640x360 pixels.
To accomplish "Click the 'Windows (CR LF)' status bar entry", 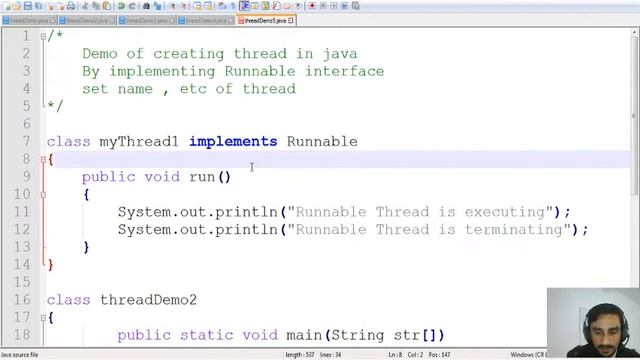I will pyautogui.click(x=528, y=355).
